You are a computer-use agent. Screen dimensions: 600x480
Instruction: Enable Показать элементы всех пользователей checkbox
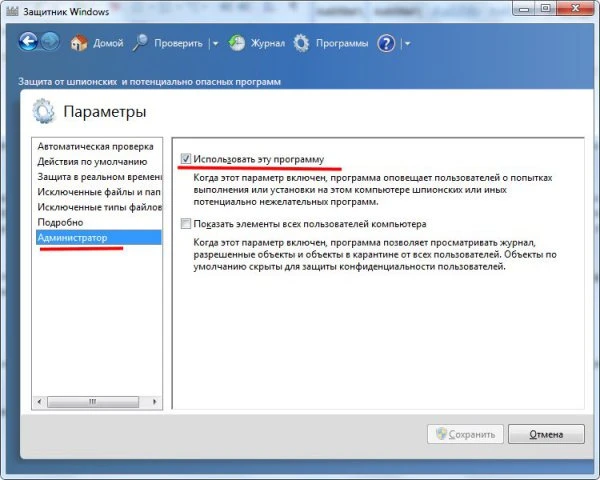186,224
